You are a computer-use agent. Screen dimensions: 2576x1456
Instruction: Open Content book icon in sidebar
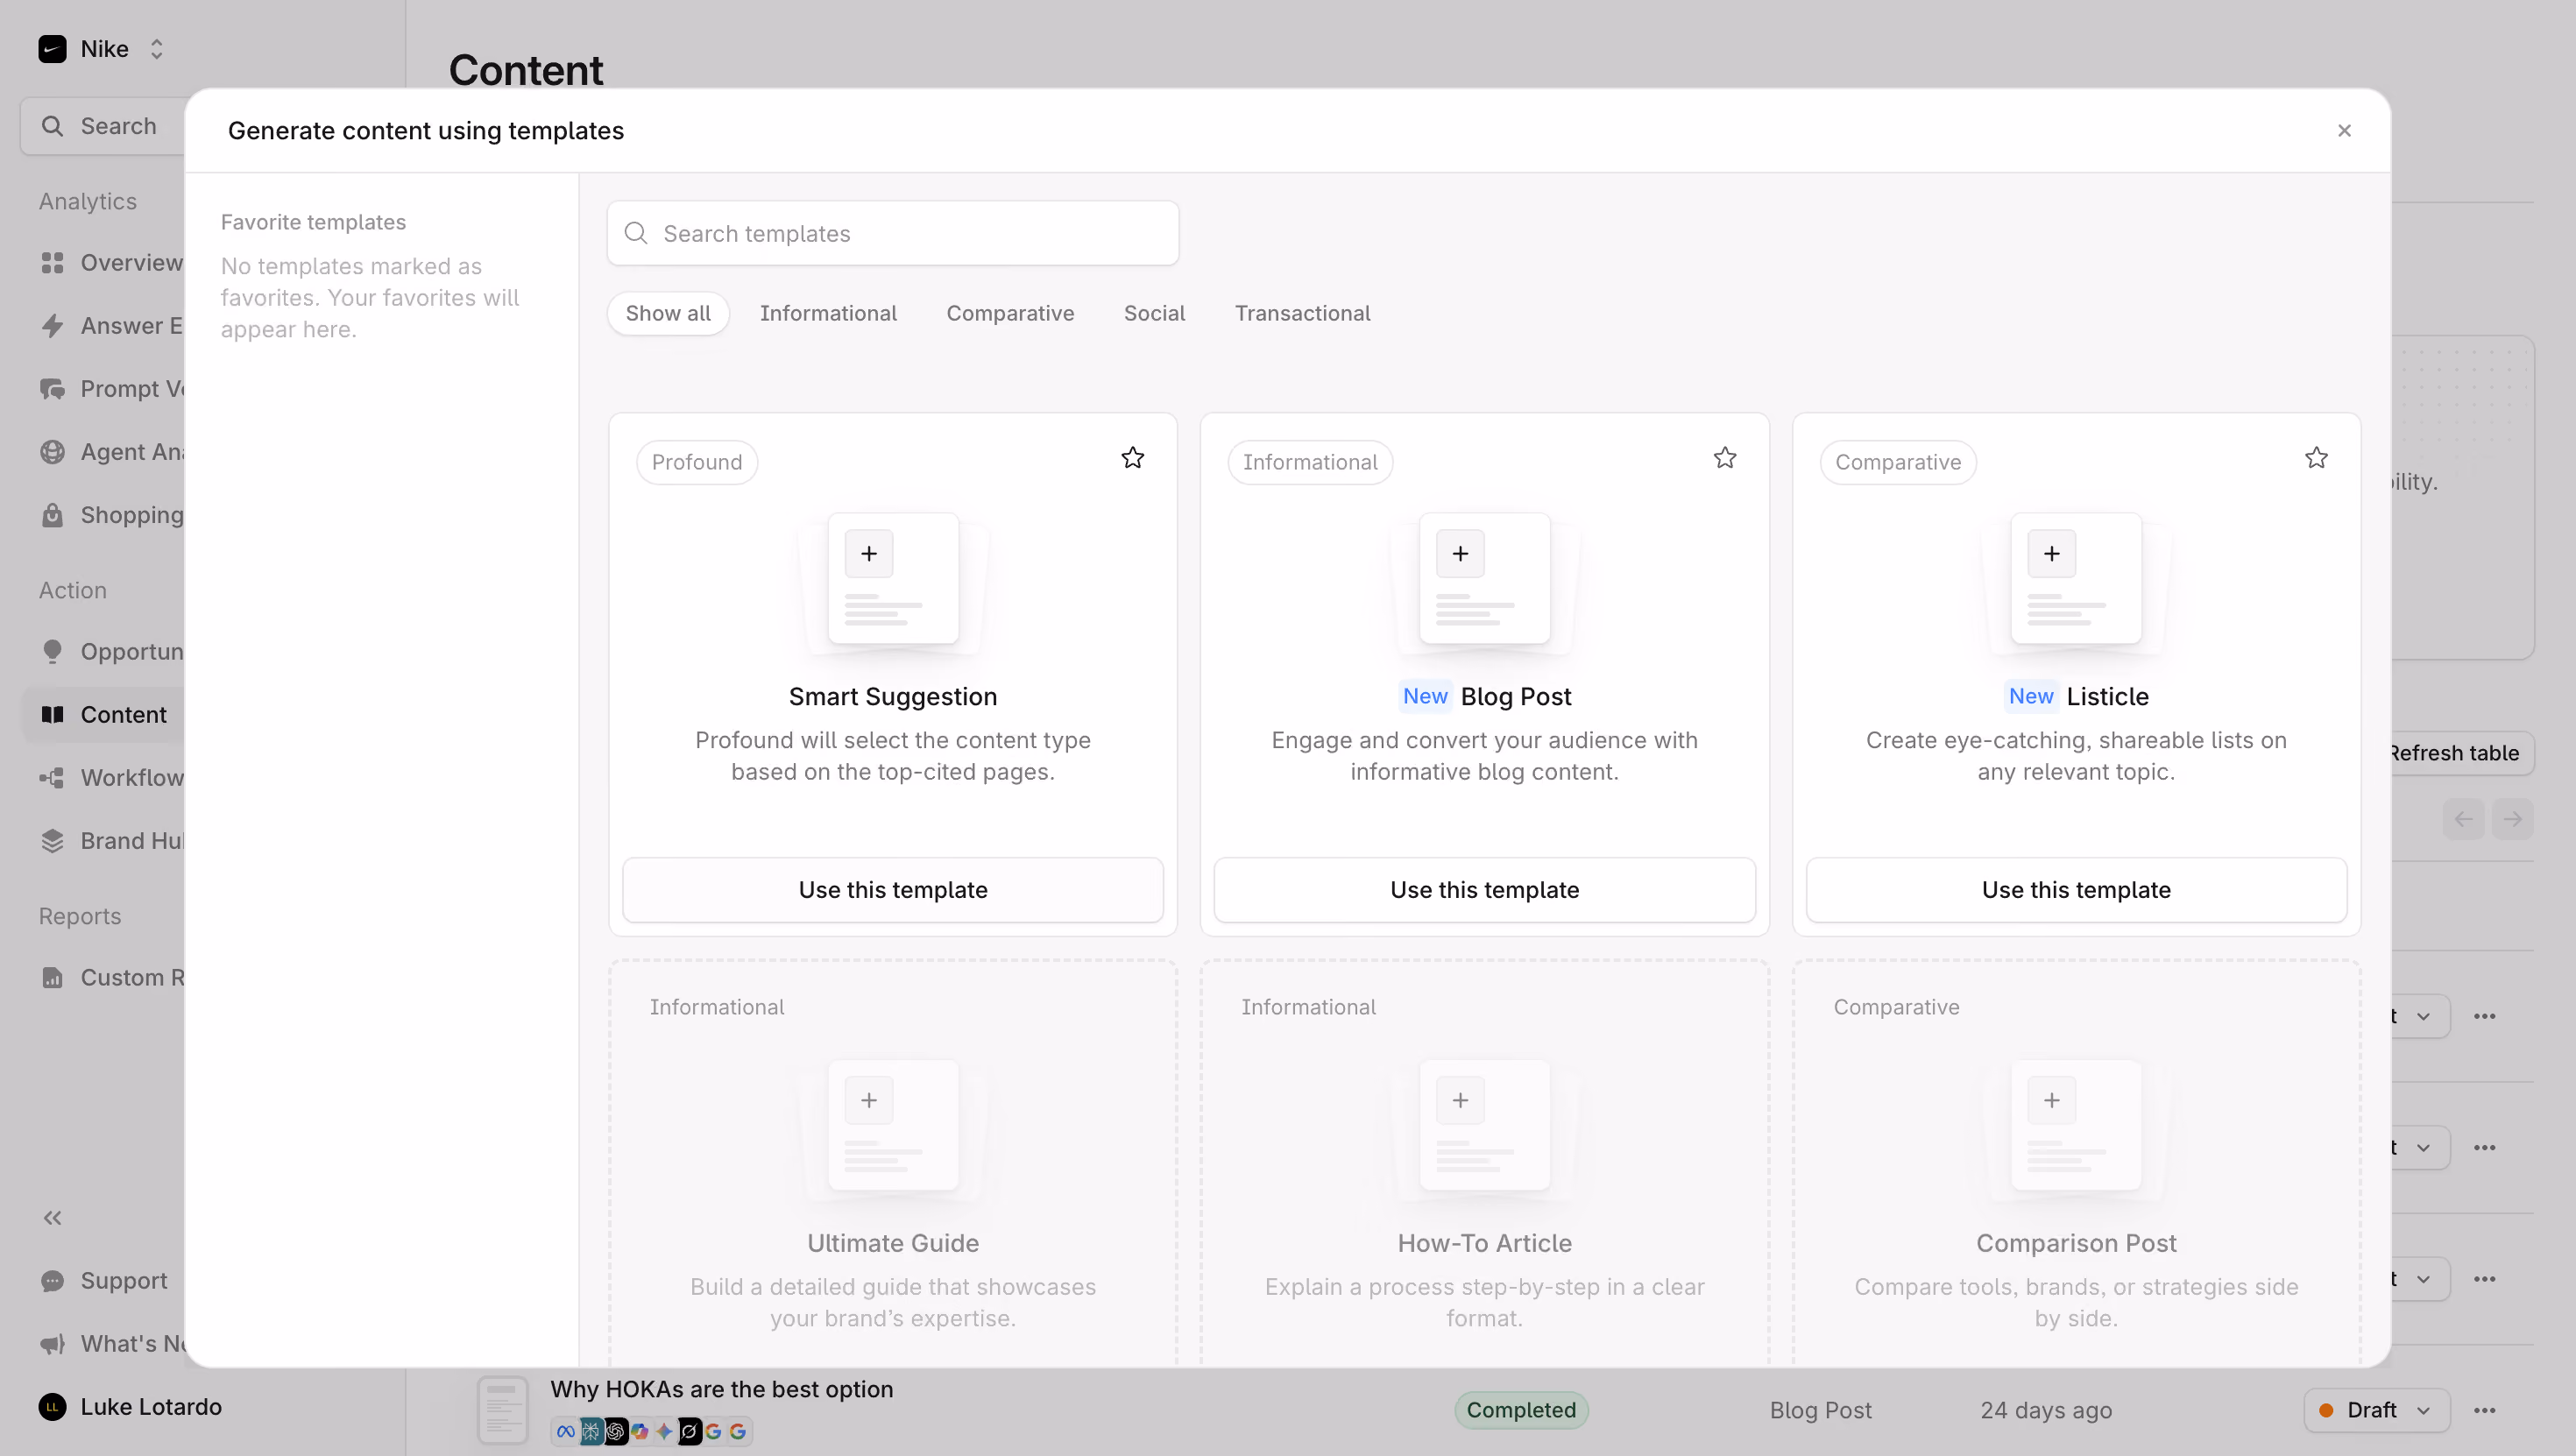pyautogui.click(x=52, y=714)
